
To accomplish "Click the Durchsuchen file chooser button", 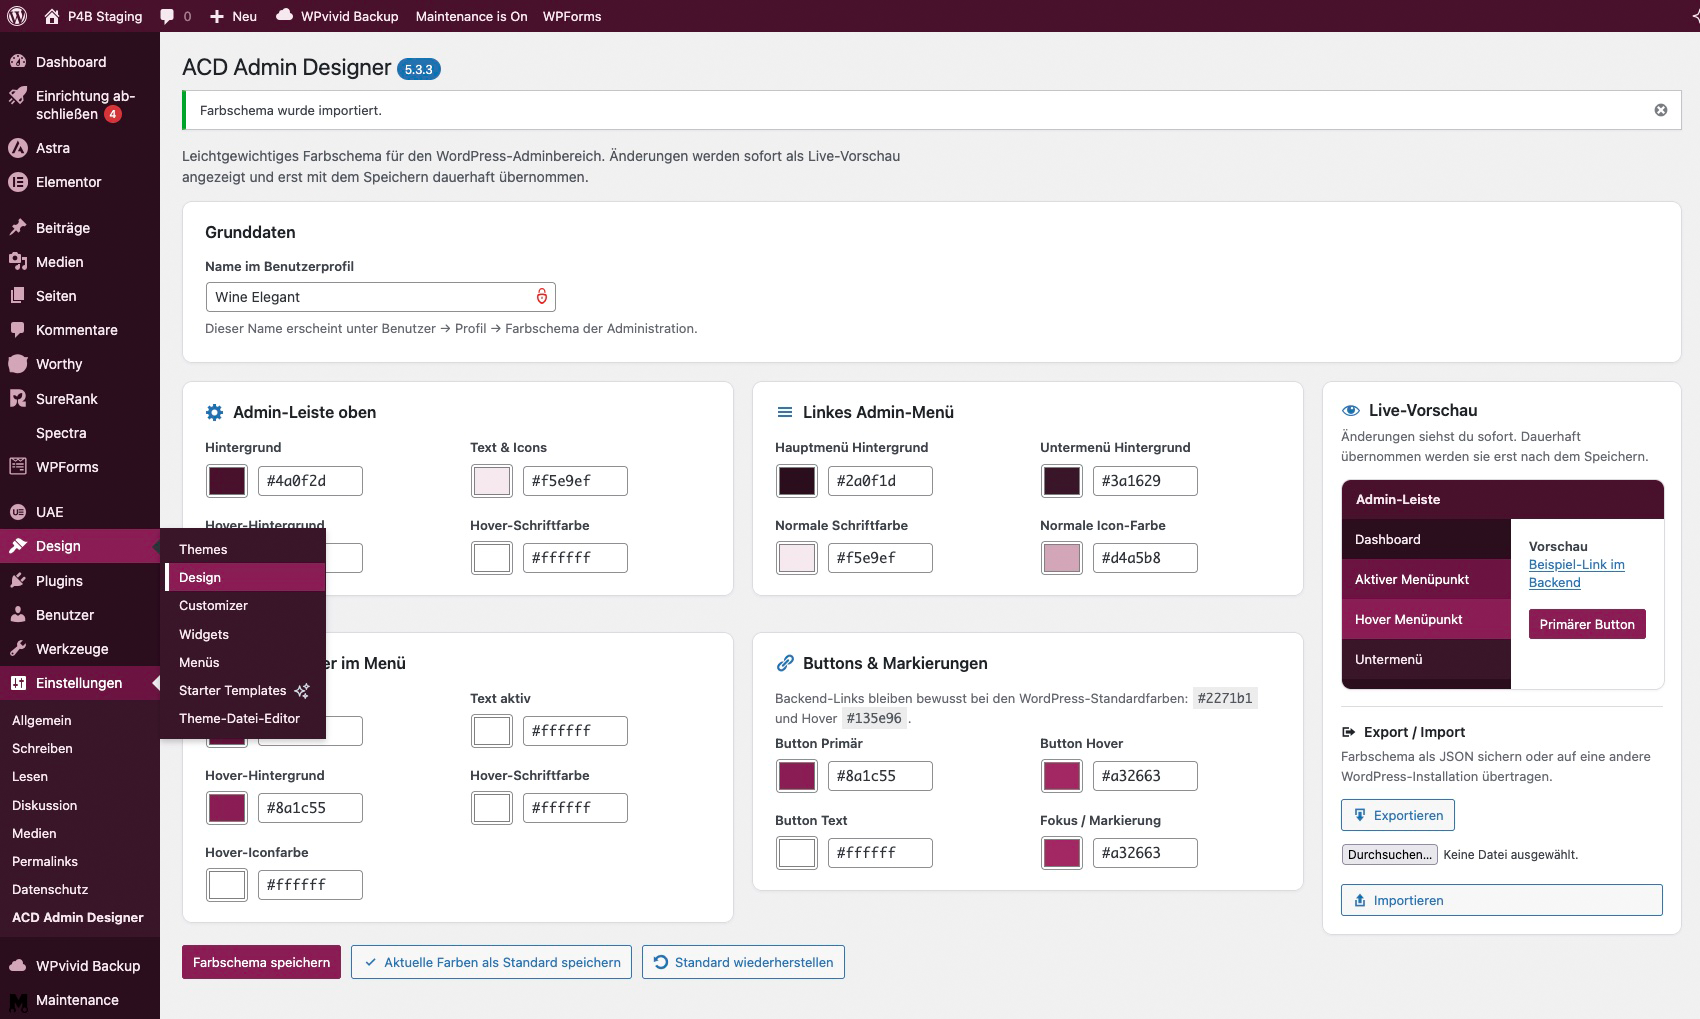I will [x=1389, y=854].
